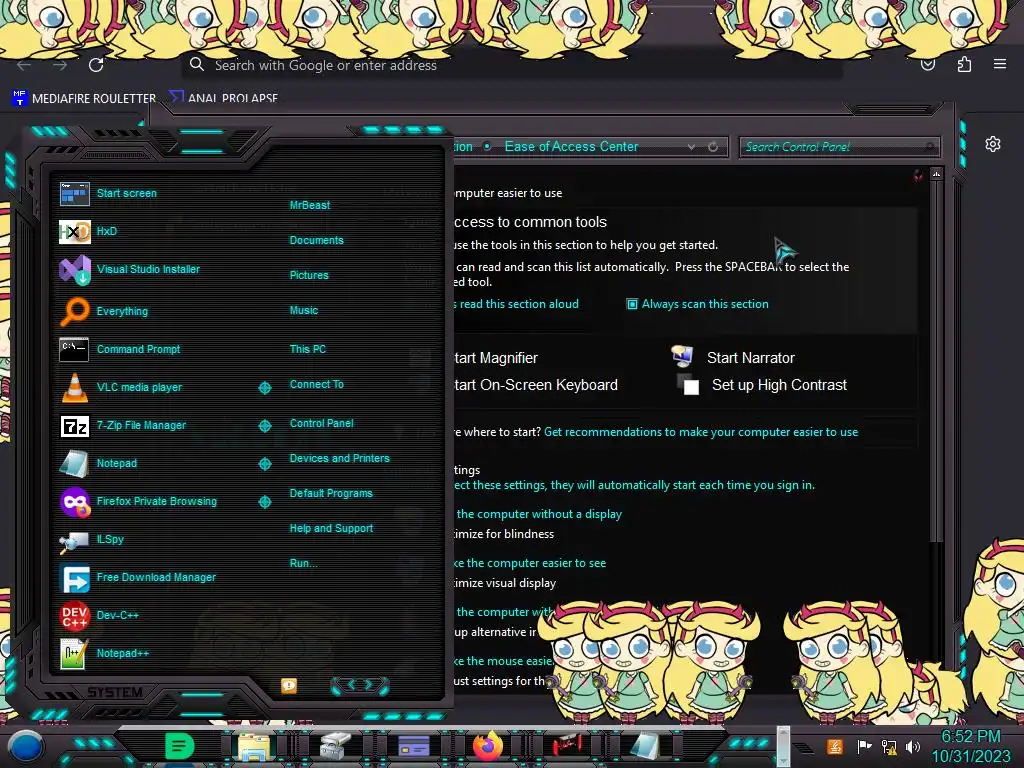Click Search Control Panel field
Image resolution: width=1024 pixels, height=768 pixels.
point(839,147)
